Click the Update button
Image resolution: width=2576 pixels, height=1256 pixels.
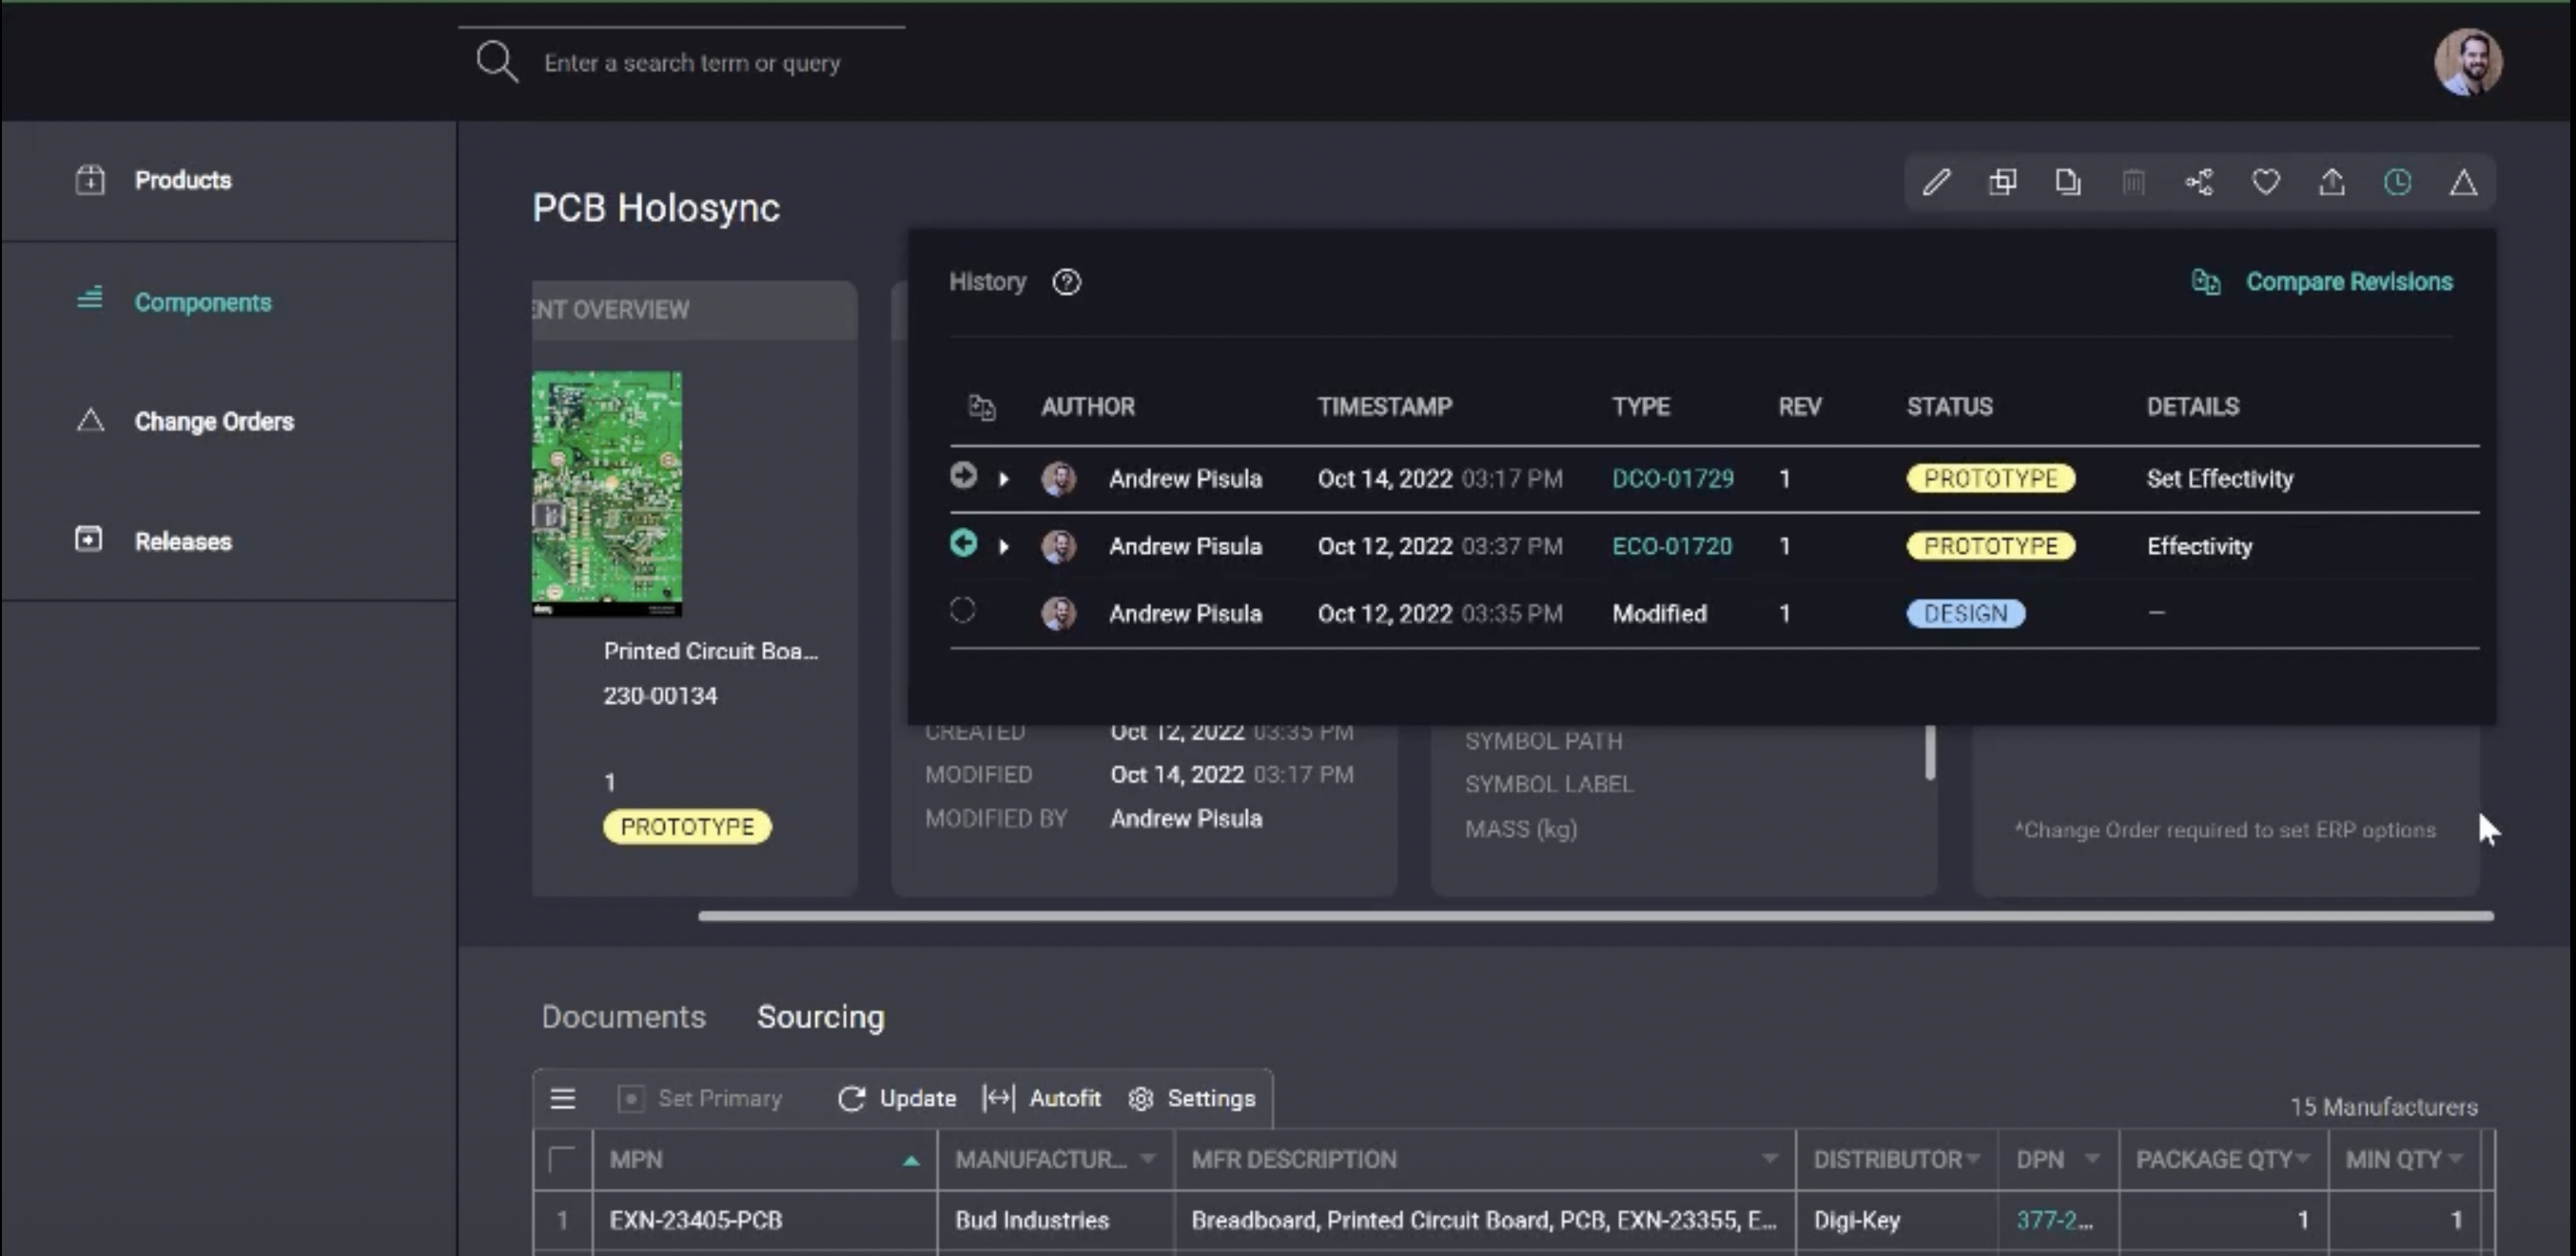[897, 1099]
